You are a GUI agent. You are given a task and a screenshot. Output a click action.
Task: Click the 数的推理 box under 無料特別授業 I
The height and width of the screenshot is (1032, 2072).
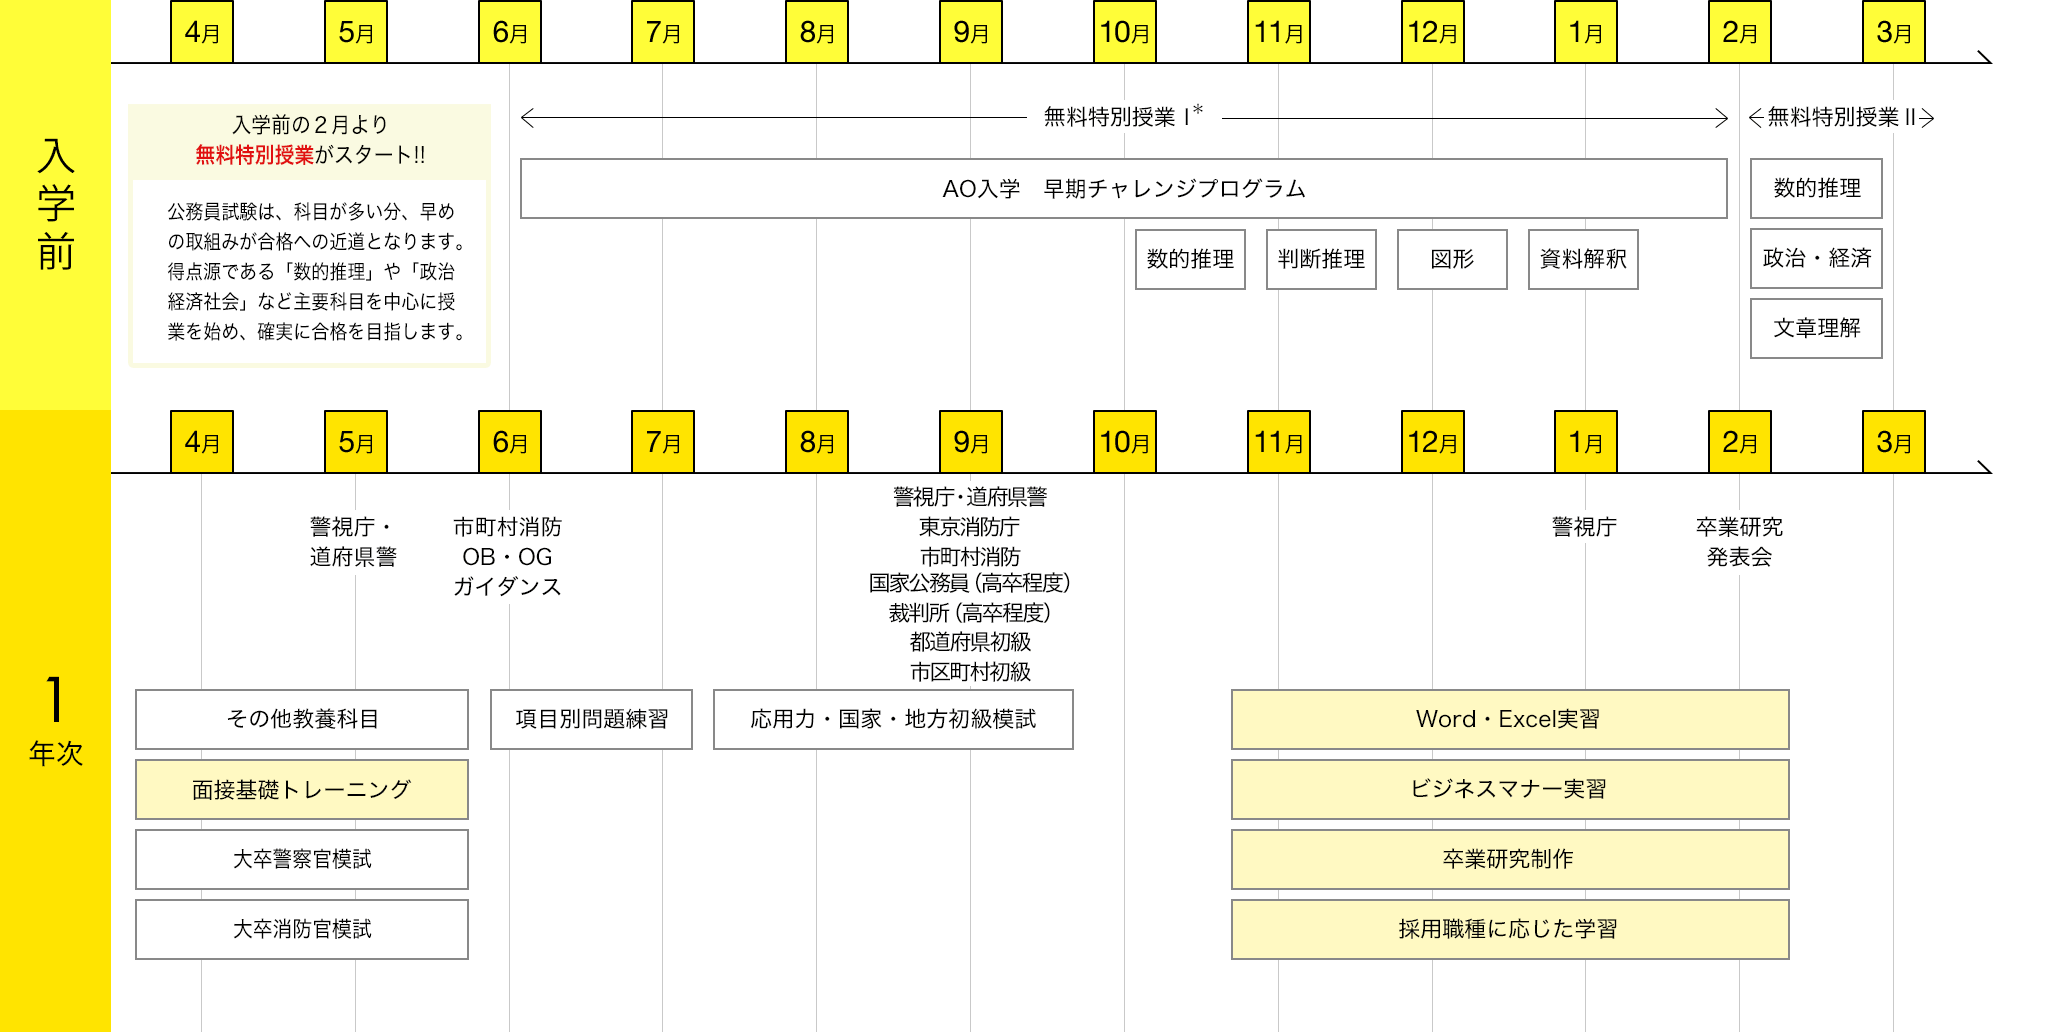pos(1190,259)
